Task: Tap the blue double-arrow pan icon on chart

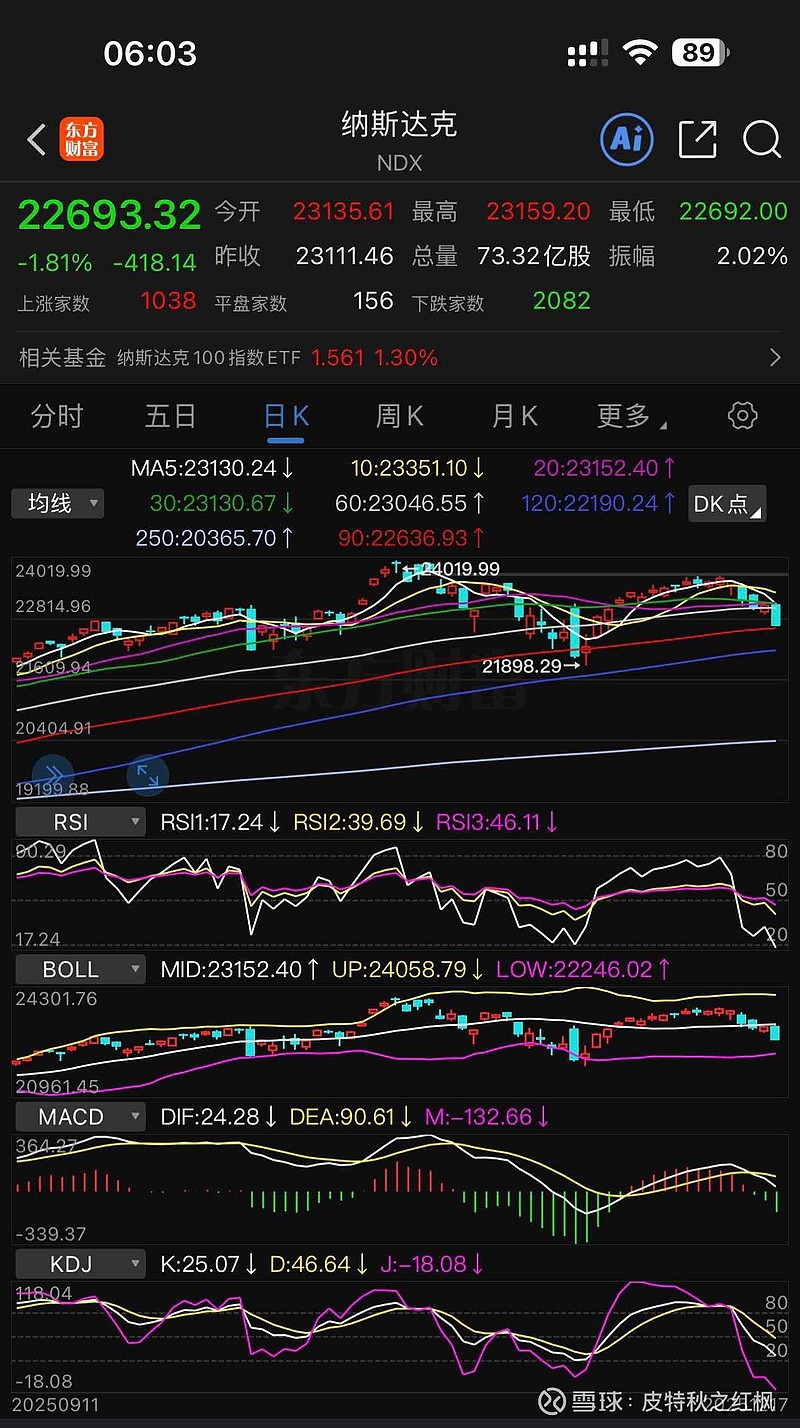Action: point(53,775)
